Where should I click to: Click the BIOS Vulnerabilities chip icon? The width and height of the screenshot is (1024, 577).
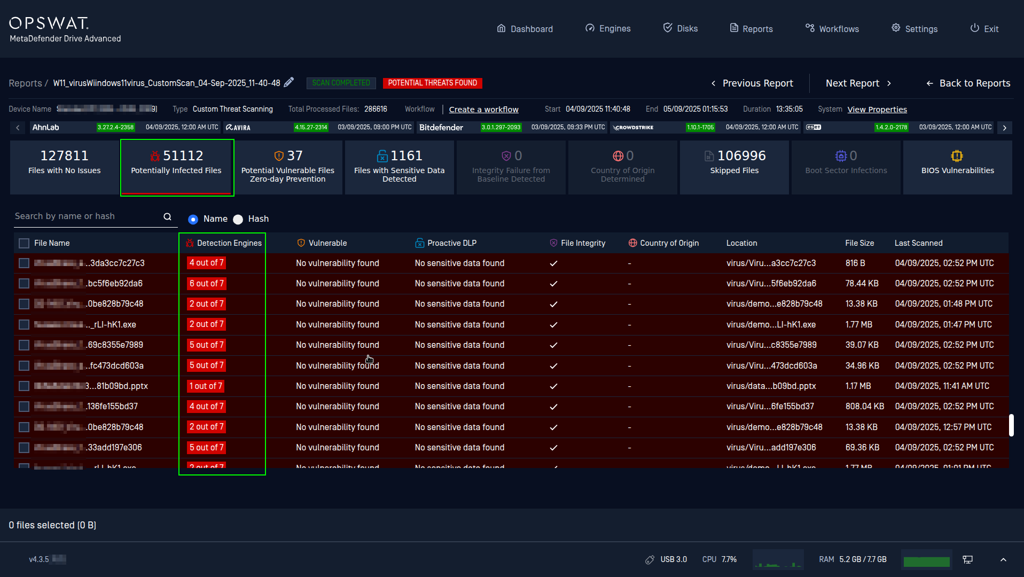pyautogui.click(x=957, y=155)
